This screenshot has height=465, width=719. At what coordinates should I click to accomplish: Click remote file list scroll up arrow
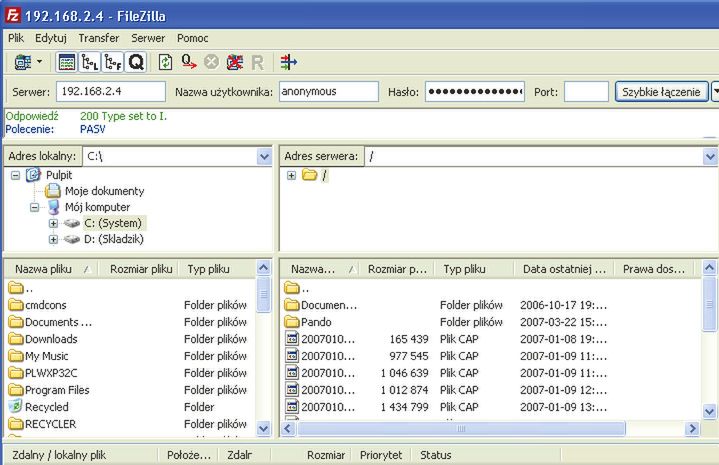point(709,267)
